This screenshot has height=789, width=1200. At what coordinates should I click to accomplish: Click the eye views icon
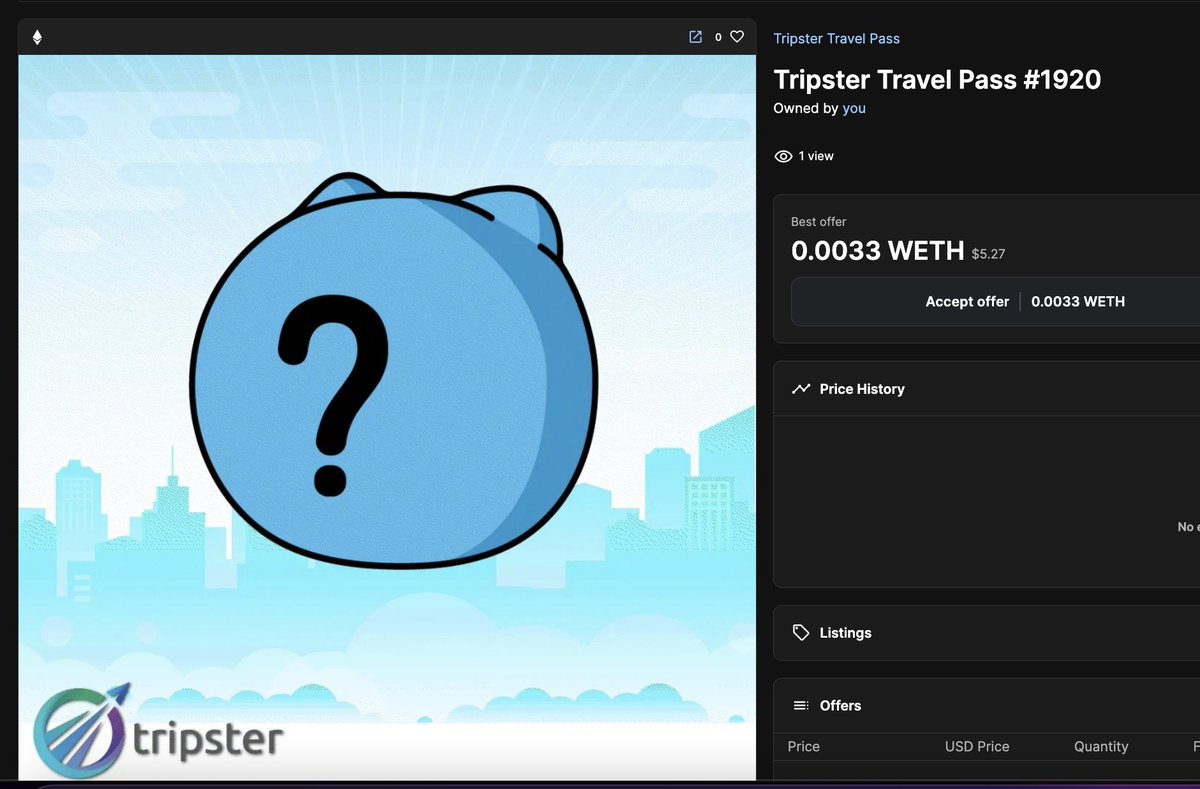click(783, 156)
